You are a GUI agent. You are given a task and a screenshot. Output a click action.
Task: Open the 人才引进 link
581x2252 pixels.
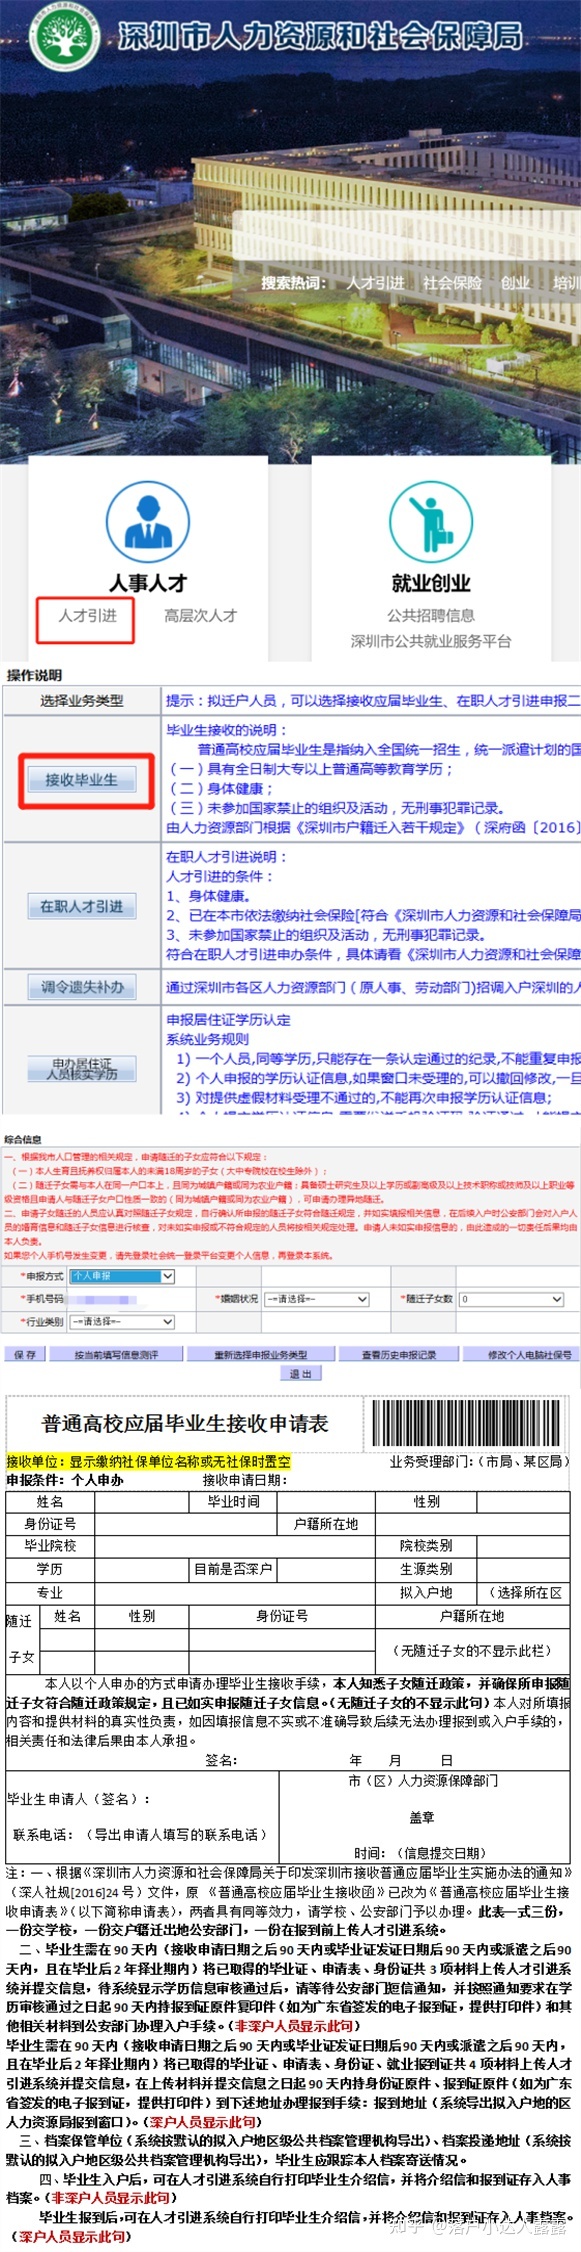(88, 615)
